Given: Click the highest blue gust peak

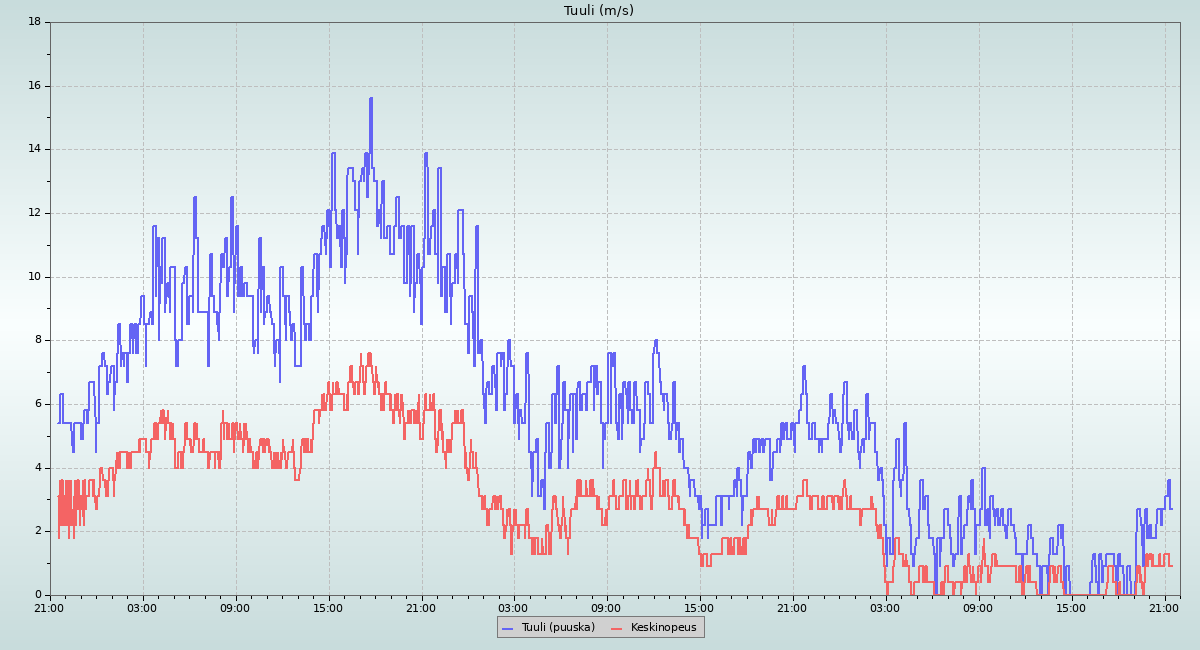Looking at the screenshot, I should pyautogui.click(x=370, y=99).
